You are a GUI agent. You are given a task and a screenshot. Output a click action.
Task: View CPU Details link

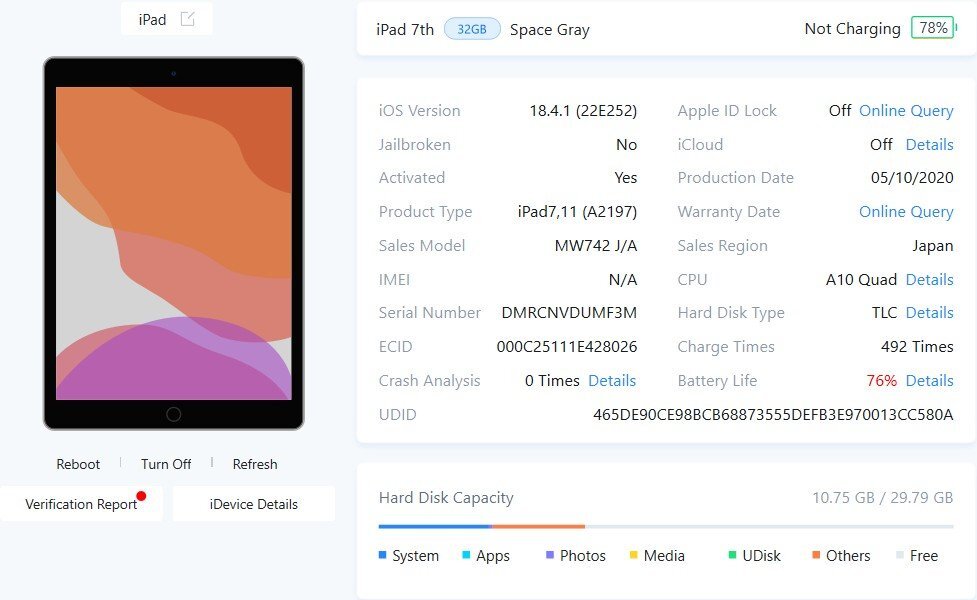pos(929,280)
